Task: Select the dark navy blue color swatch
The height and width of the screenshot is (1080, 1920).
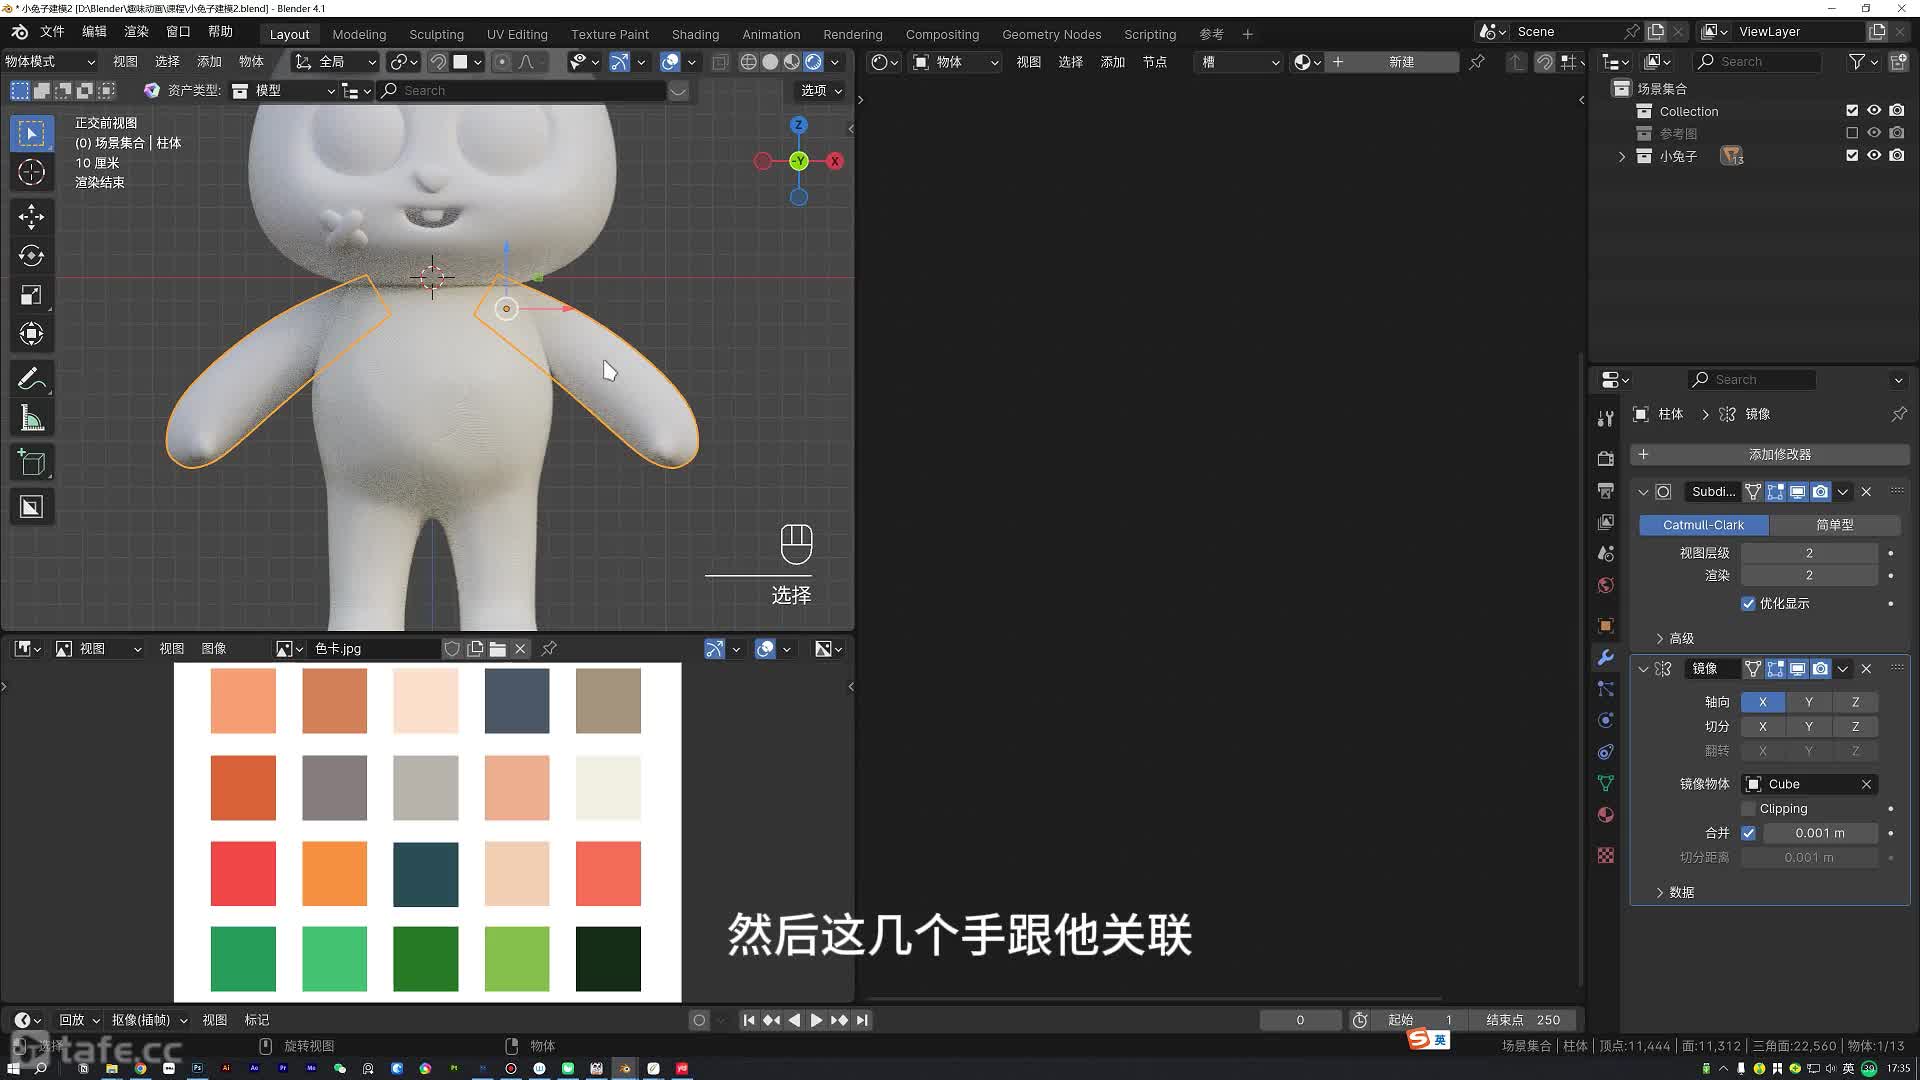Action: pyautogui.click(x=517, y=699)
